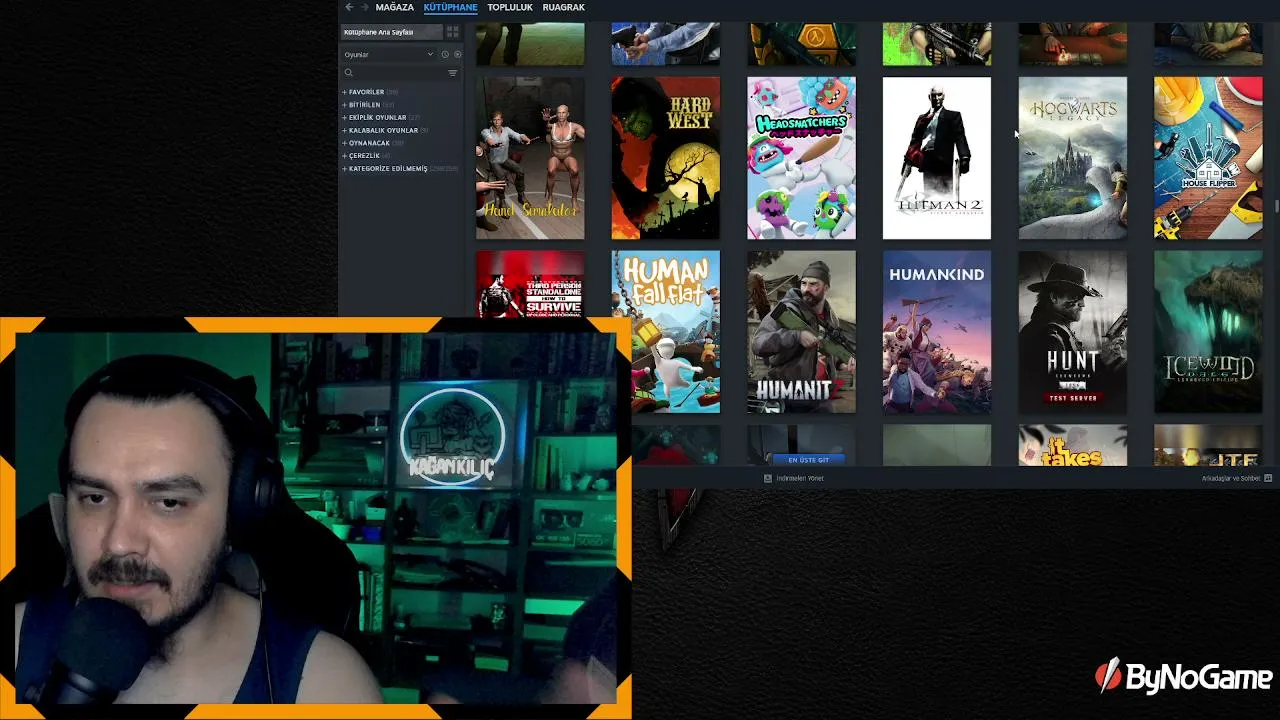Expand the EKİPLİK OYUNLAR category
Image resolution: width=1280 pixels, height=720 pixels.
point(381,118)
